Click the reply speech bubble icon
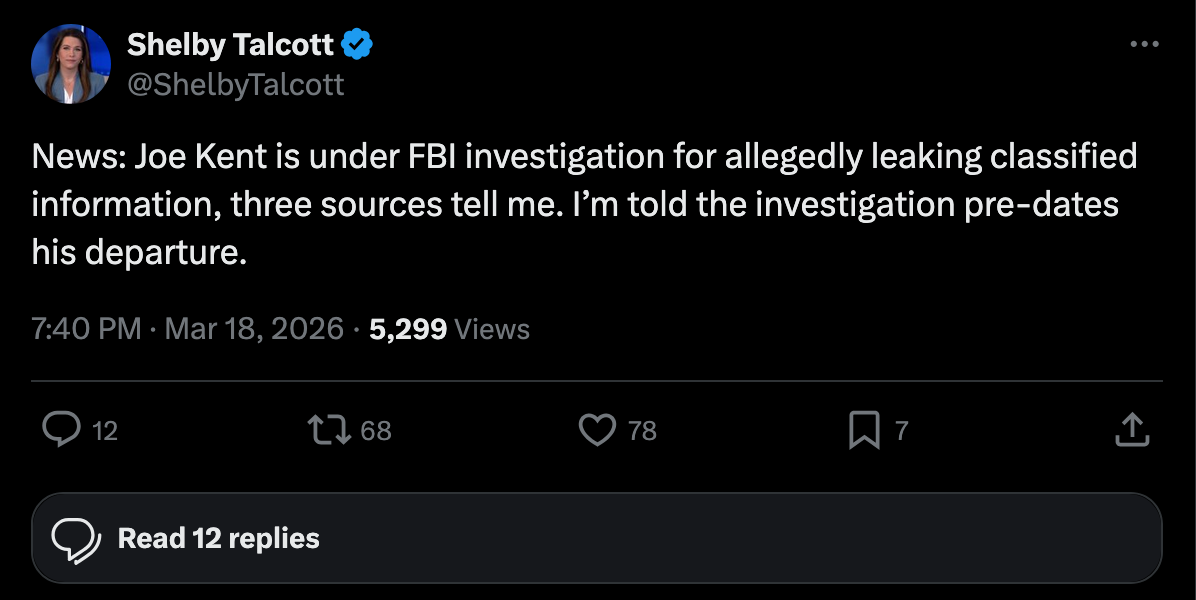 [62, 430]
